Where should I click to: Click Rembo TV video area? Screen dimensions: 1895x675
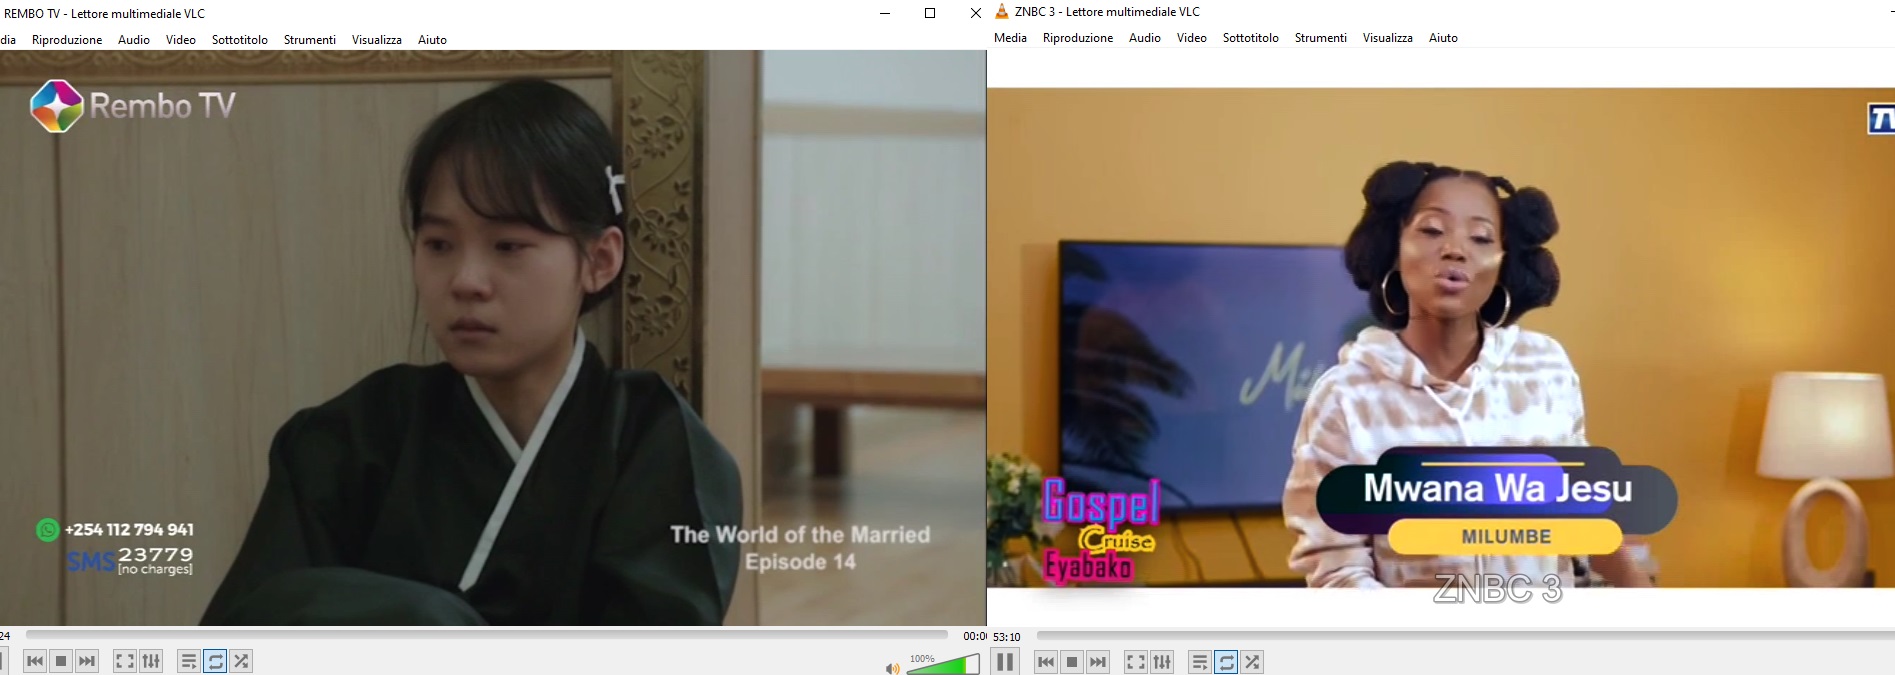click(x=493, y=338)
